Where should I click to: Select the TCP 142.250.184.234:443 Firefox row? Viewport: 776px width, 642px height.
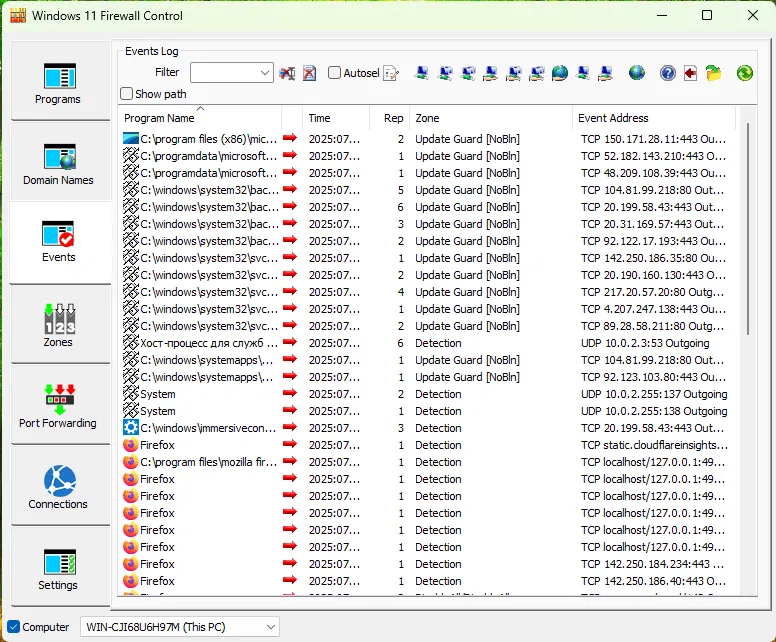point(428,564)
